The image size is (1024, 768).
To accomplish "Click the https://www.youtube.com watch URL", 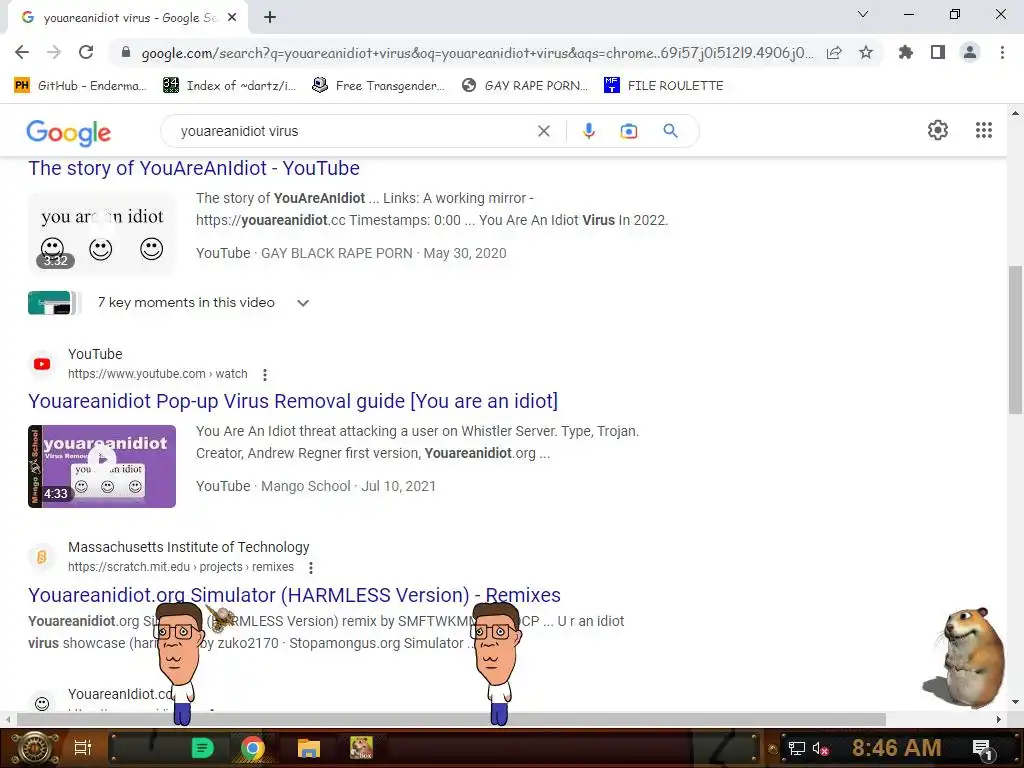I will (x=157, y=374).
